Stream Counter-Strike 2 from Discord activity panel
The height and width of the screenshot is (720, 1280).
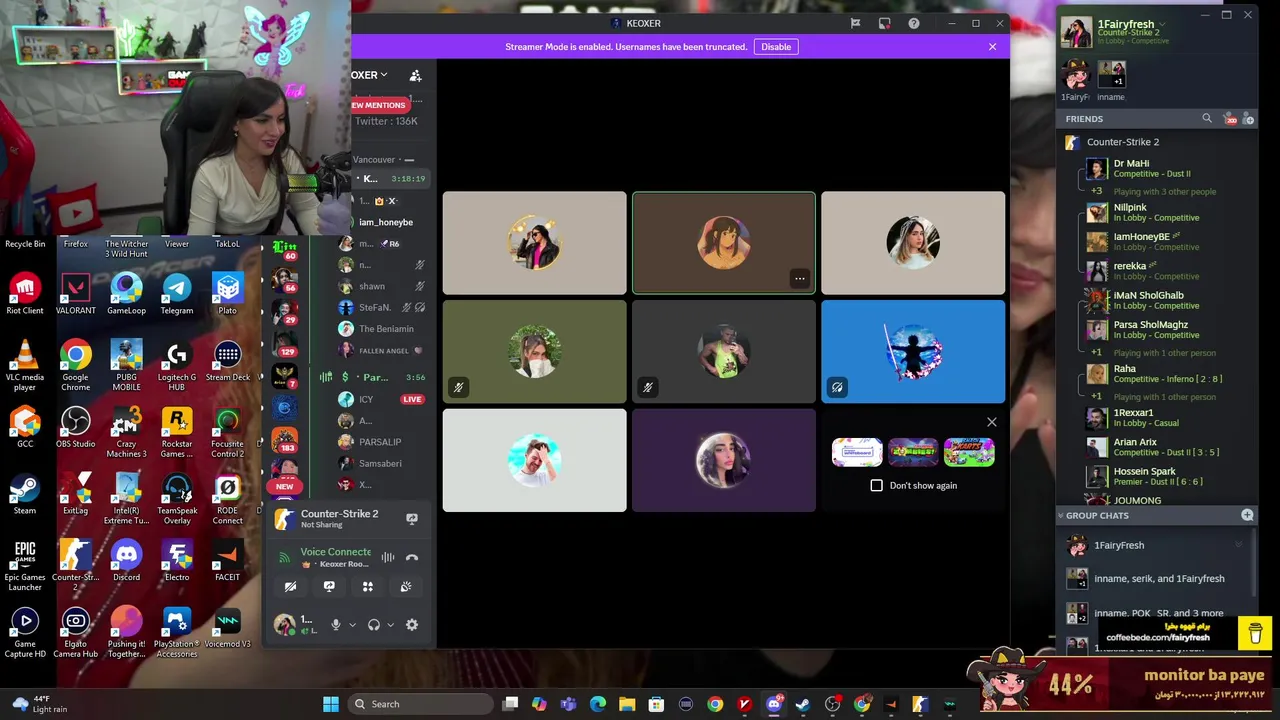coord(411,518)
